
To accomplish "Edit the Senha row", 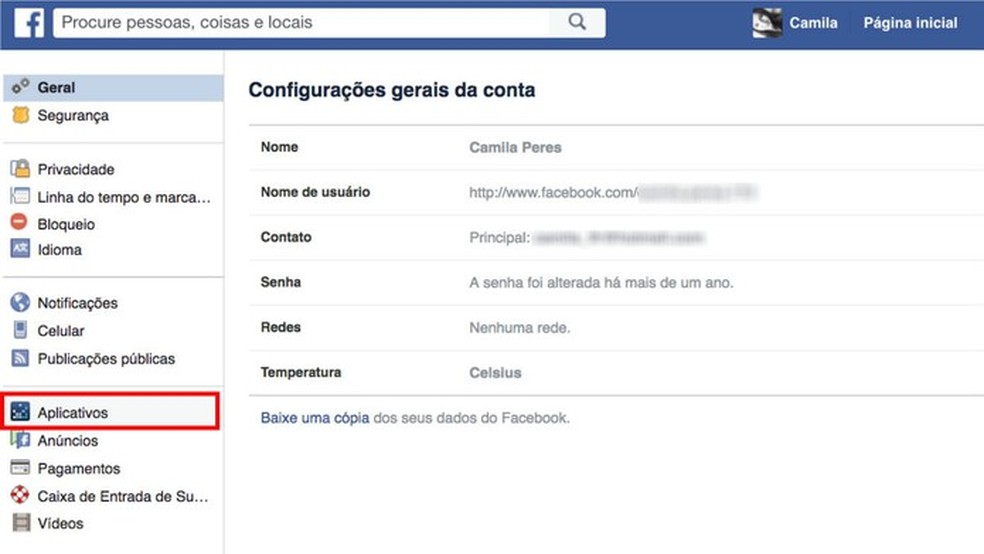I will (x=616, y=282).
